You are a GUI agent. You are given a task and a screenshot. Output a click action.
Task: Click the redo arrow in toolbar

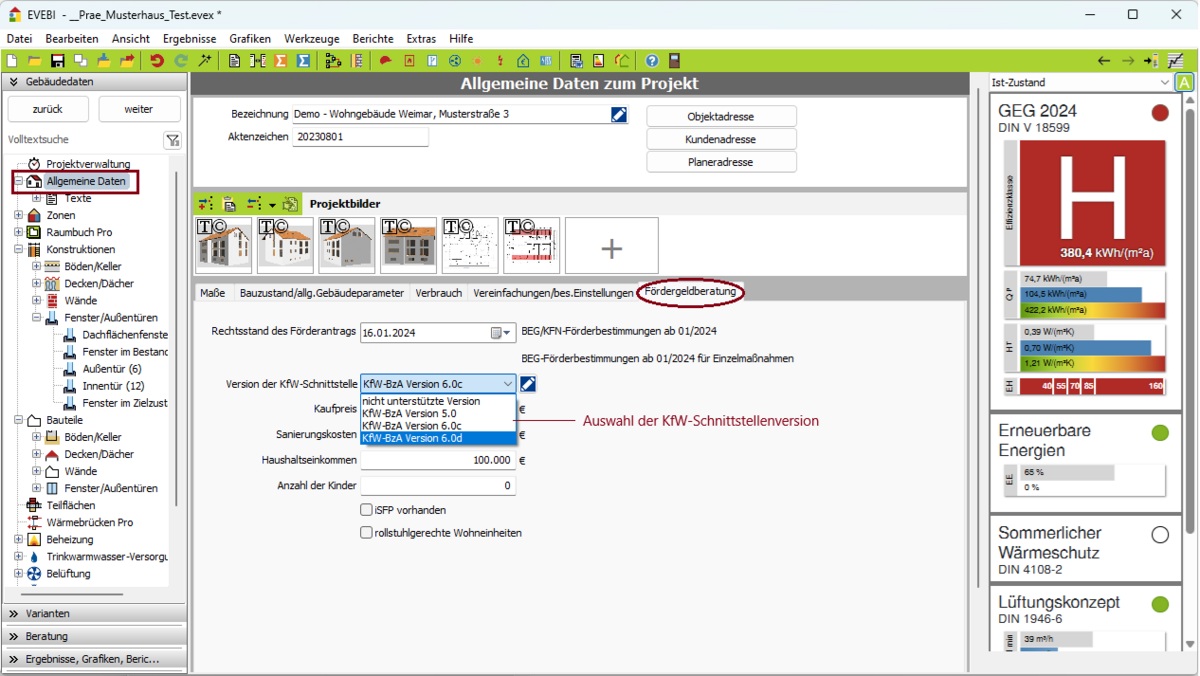pos(181,61)
